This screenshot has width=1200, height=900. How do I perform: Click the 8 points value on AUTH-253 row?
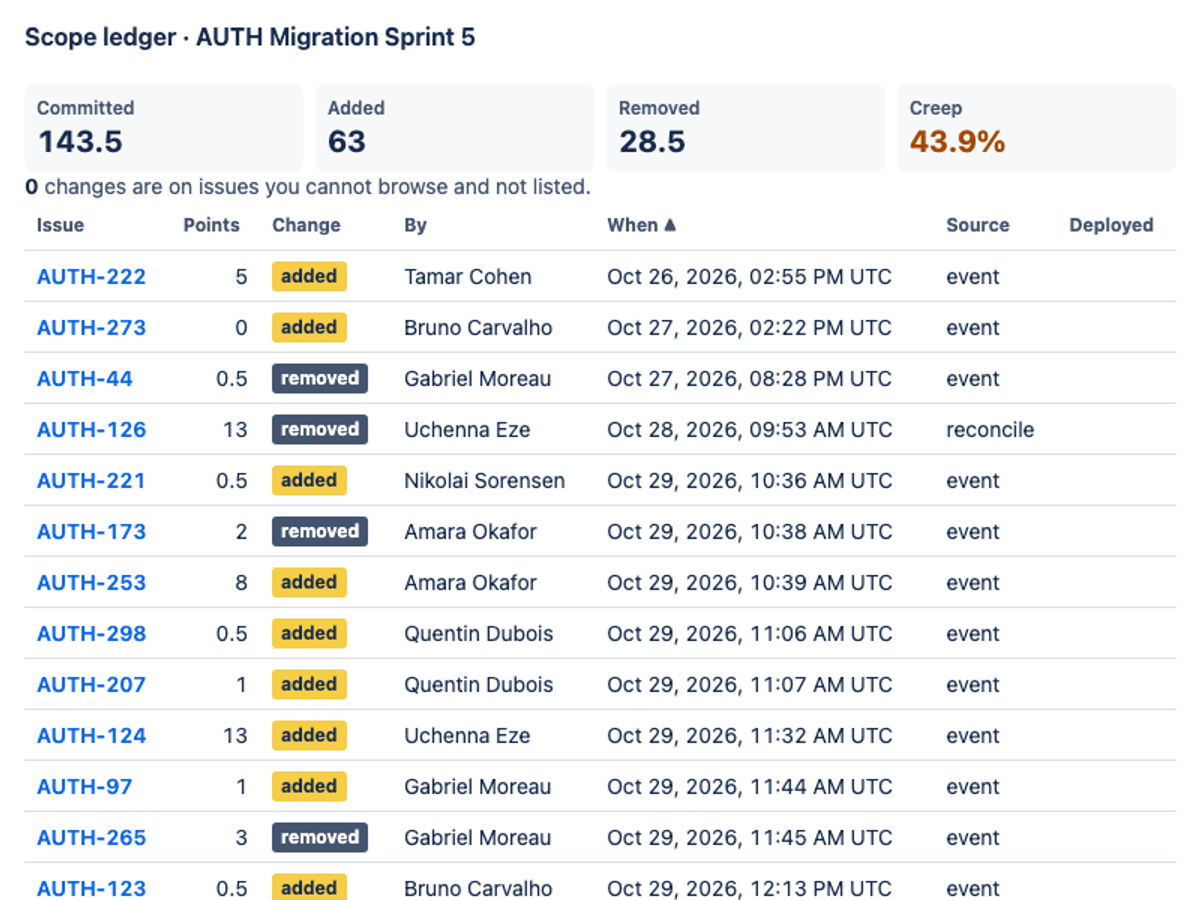(x=241, y=583)
